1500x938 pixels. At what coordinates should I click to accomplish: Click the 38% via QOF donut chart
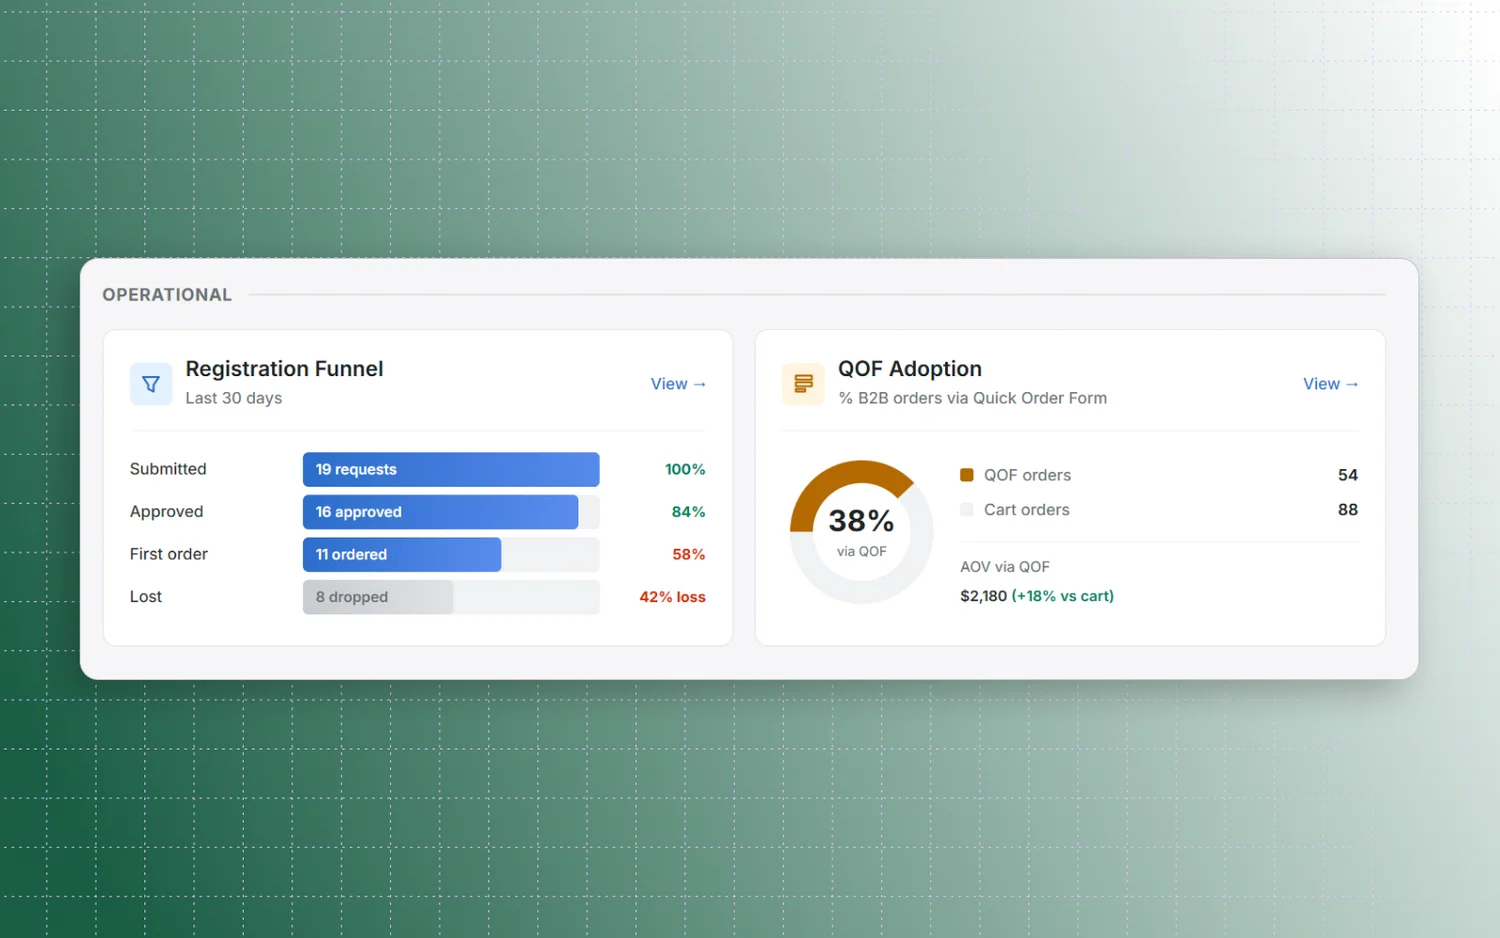pos(861,532)
